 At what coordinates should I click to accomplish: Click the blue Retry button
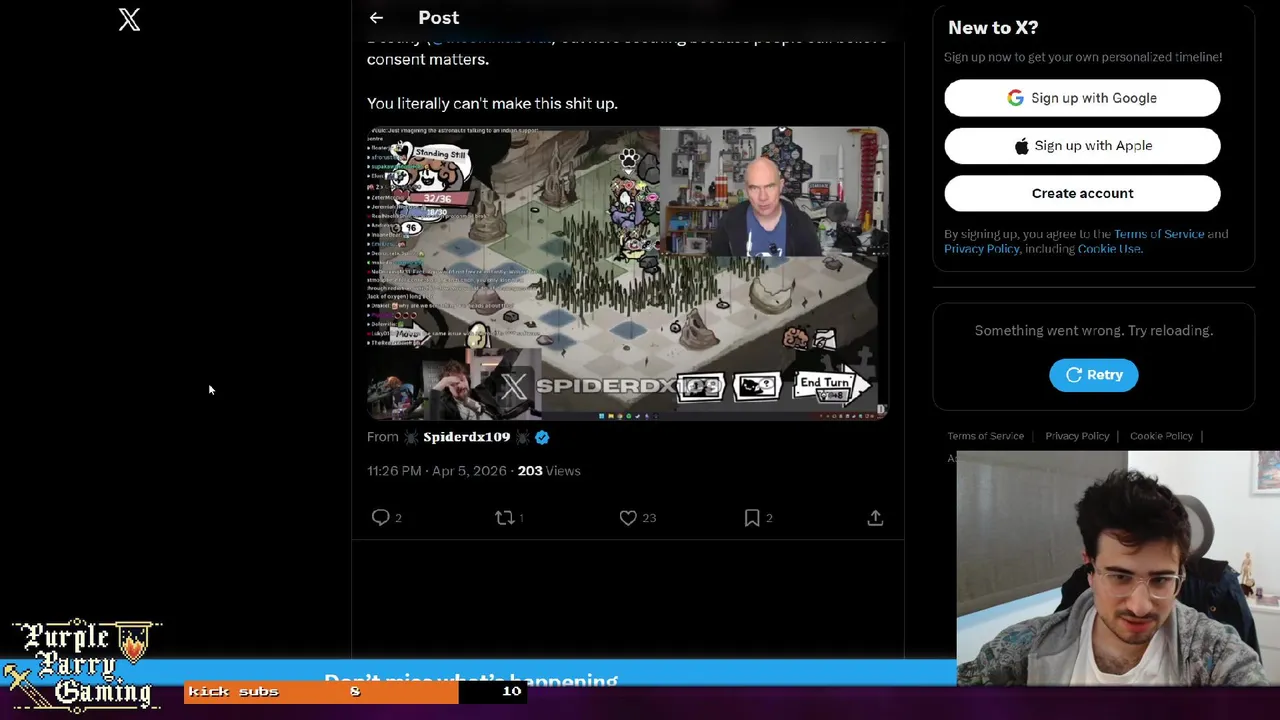1094,375
